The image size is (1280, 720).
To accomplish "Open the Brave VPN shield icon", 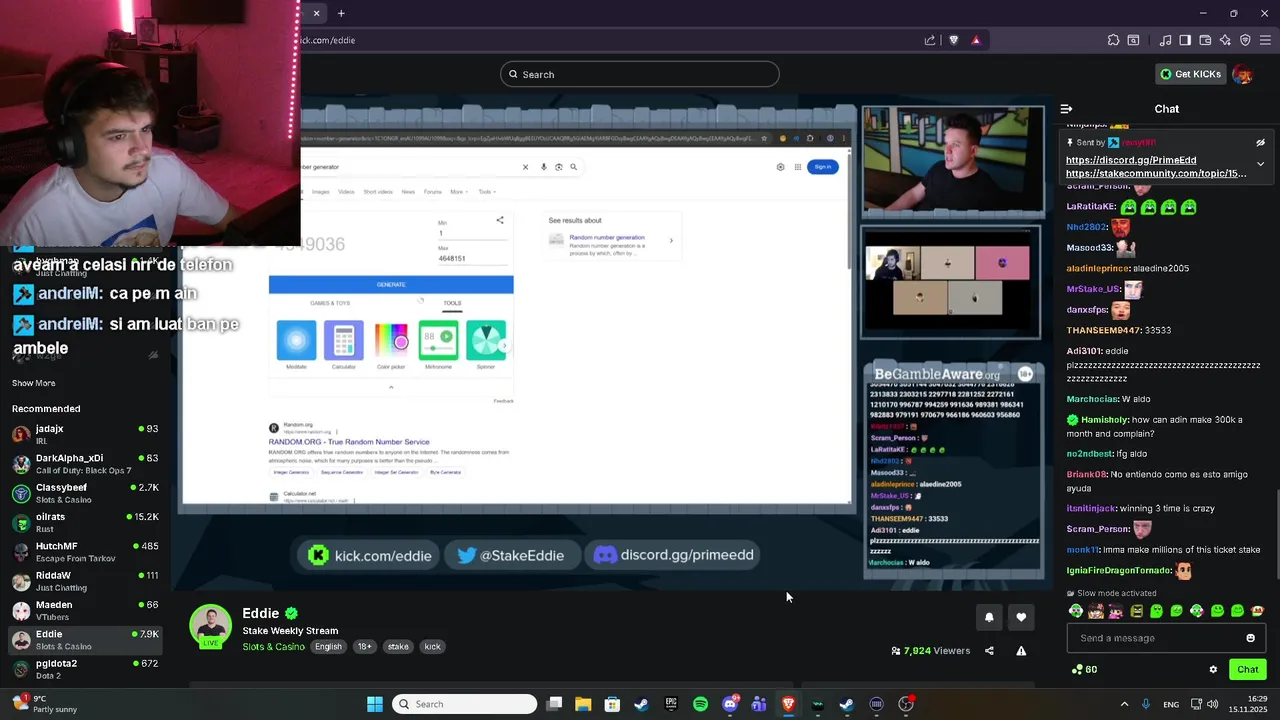I will tap(1245, 40).
